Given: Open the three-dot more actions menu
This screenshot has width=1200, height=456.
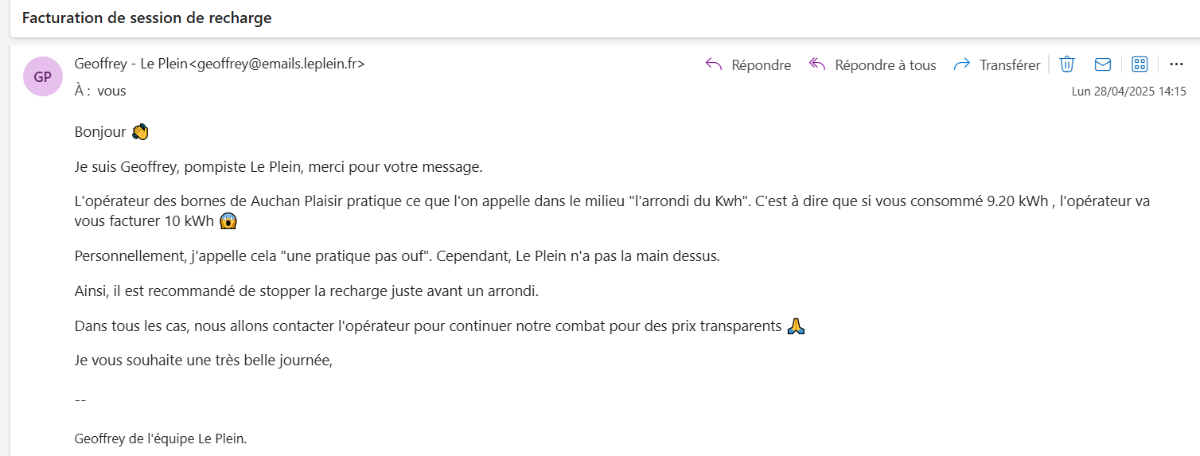Looking at the screenshot, I should (x=1176, y=64).
